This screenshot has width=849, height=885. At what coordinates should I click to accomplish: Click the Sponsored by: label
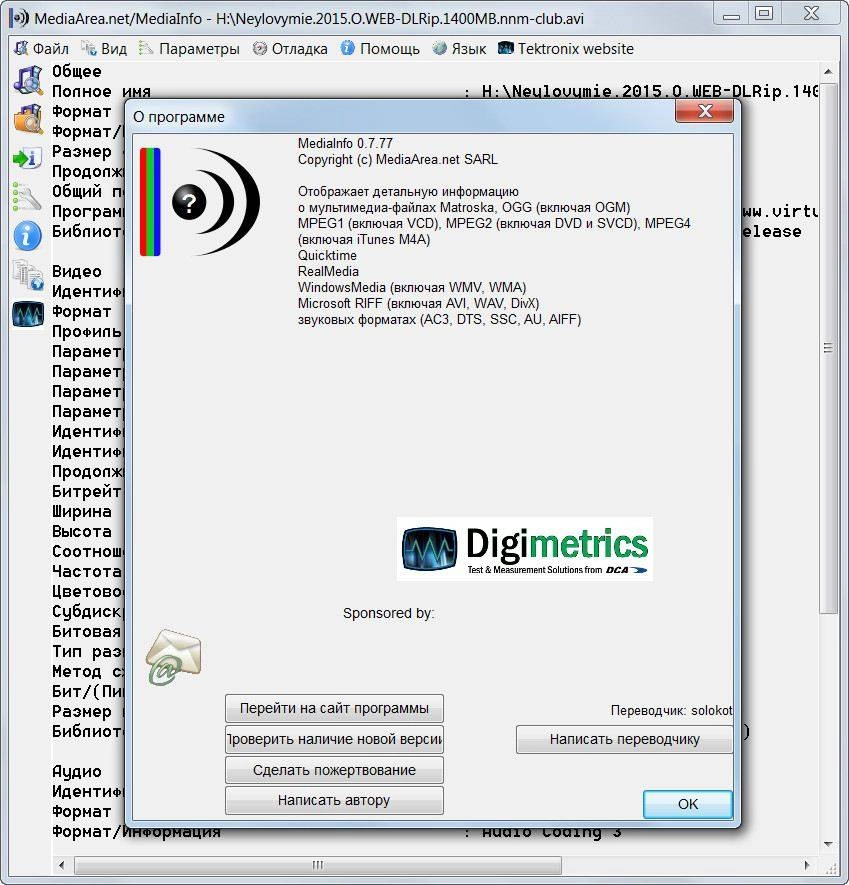[388, 614]
